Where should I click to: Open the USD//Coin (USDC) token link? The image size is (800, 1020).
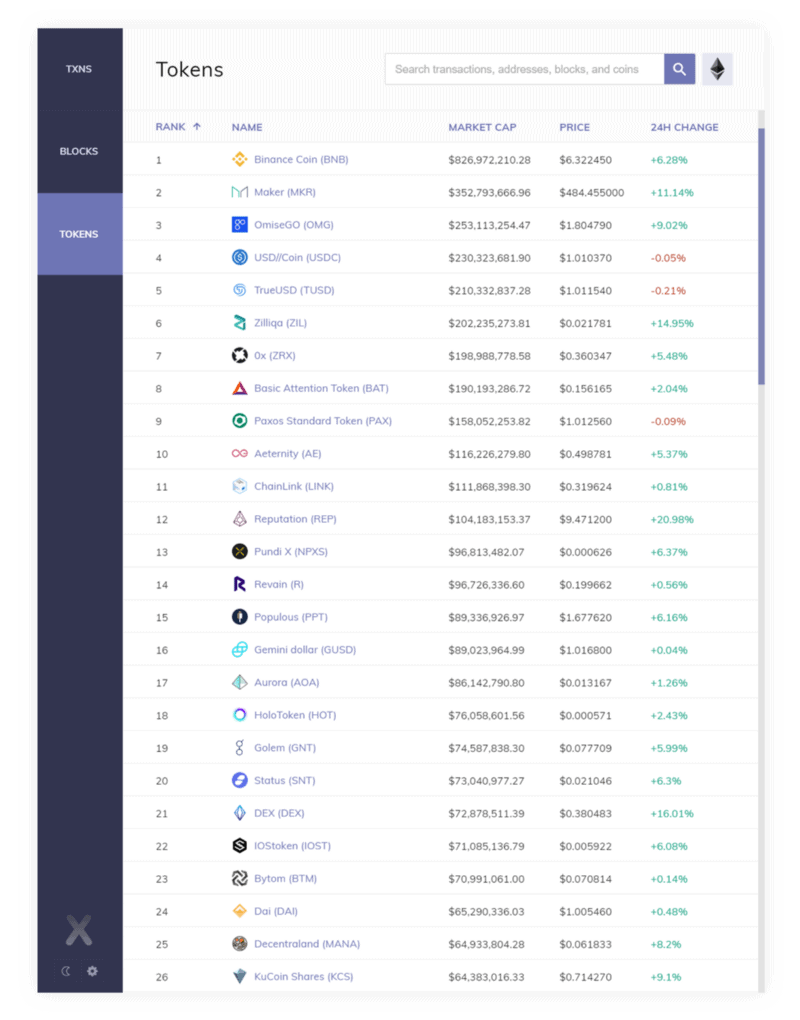297,258
